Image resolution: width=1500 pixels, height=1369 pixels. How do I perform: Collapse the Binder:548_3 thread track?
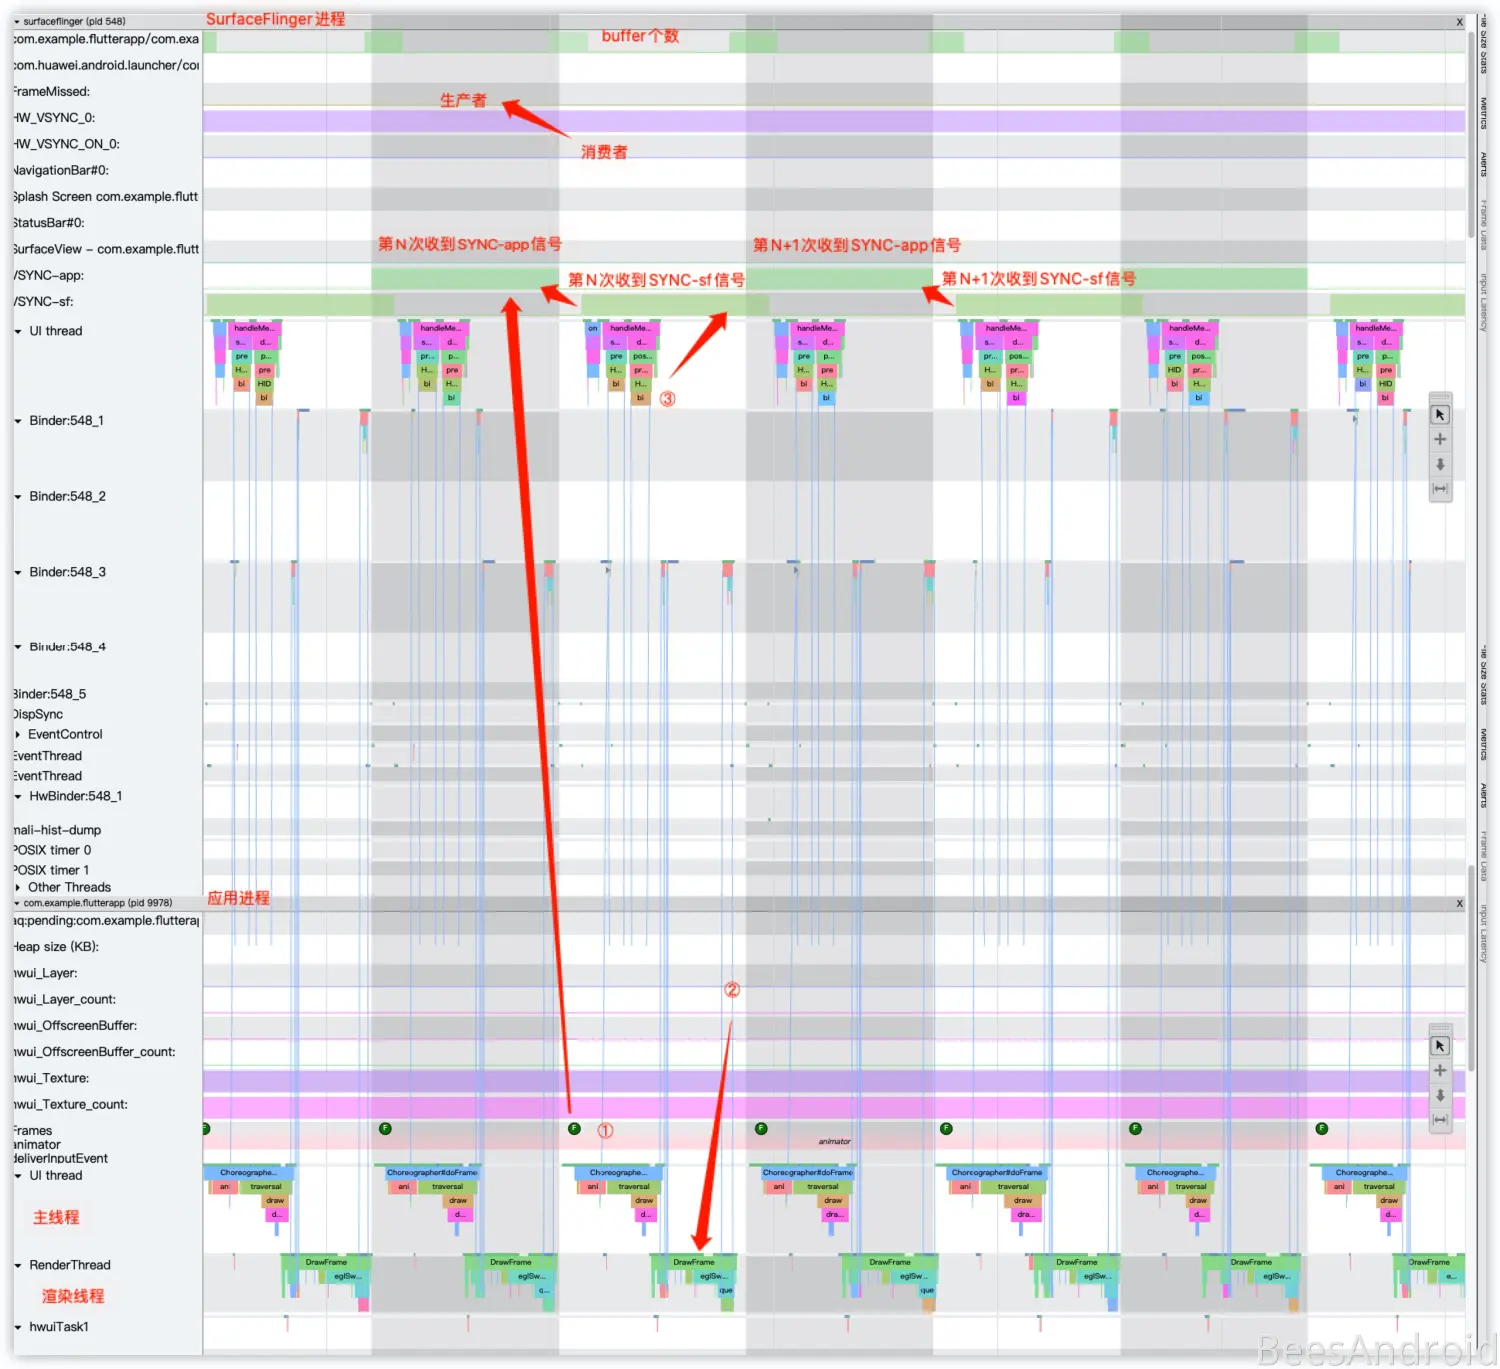(18, 573)
